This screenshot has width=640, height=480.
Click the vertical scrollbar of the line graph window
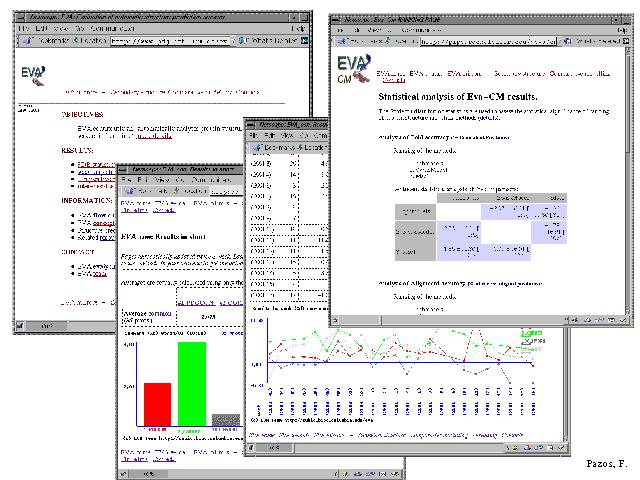pyautogui.click(x=566, y=385)
